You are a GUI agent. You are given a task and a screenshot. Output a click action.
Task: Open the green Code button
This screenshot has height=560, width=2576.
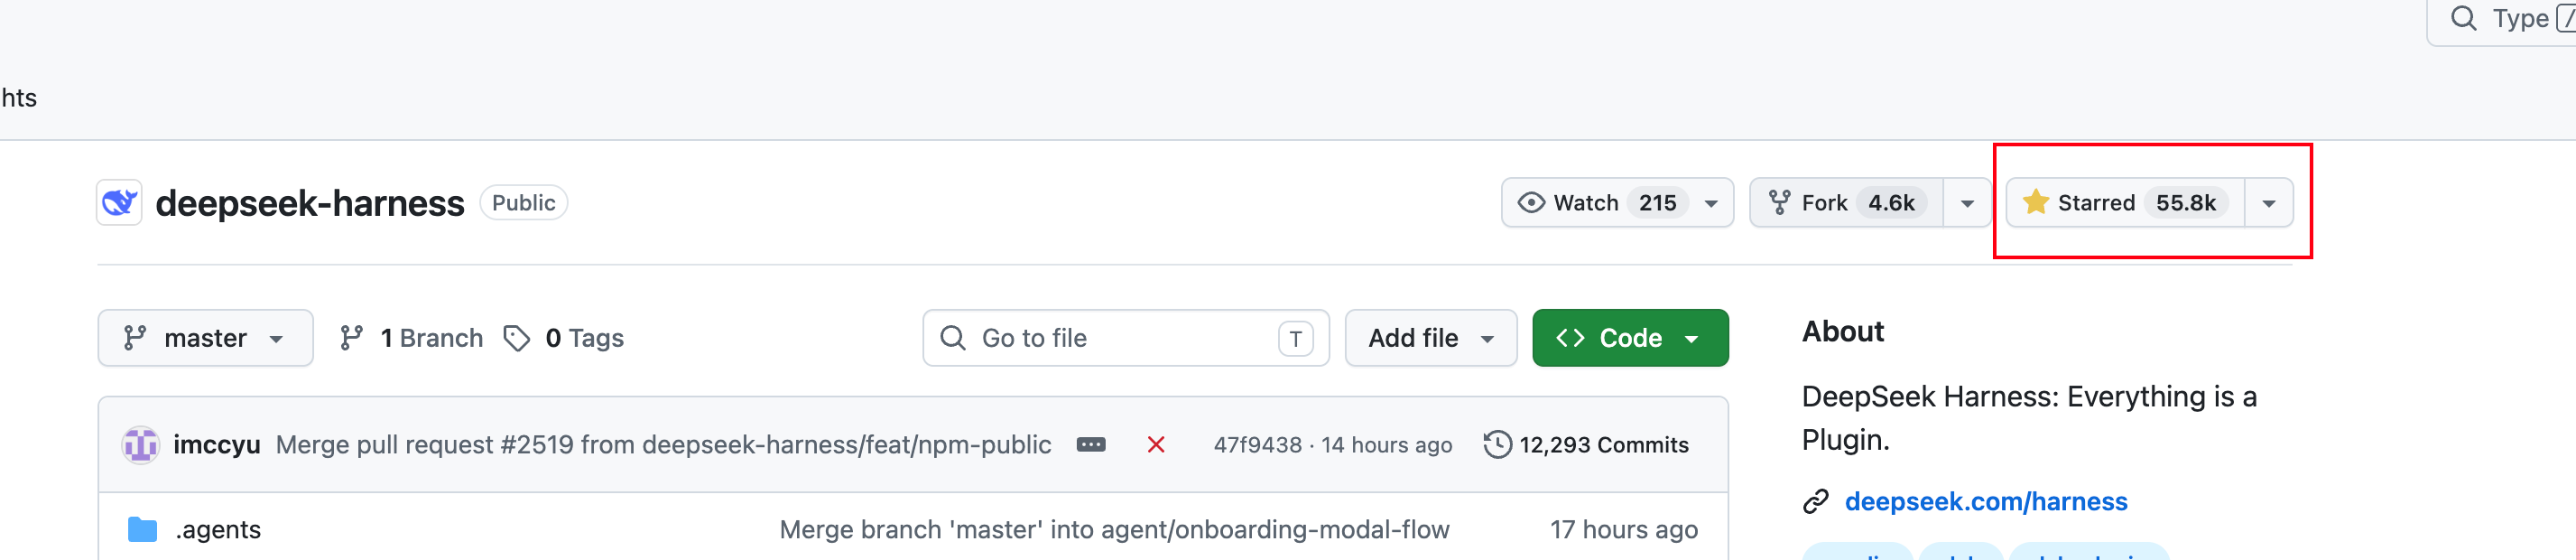click(1629, 338)
